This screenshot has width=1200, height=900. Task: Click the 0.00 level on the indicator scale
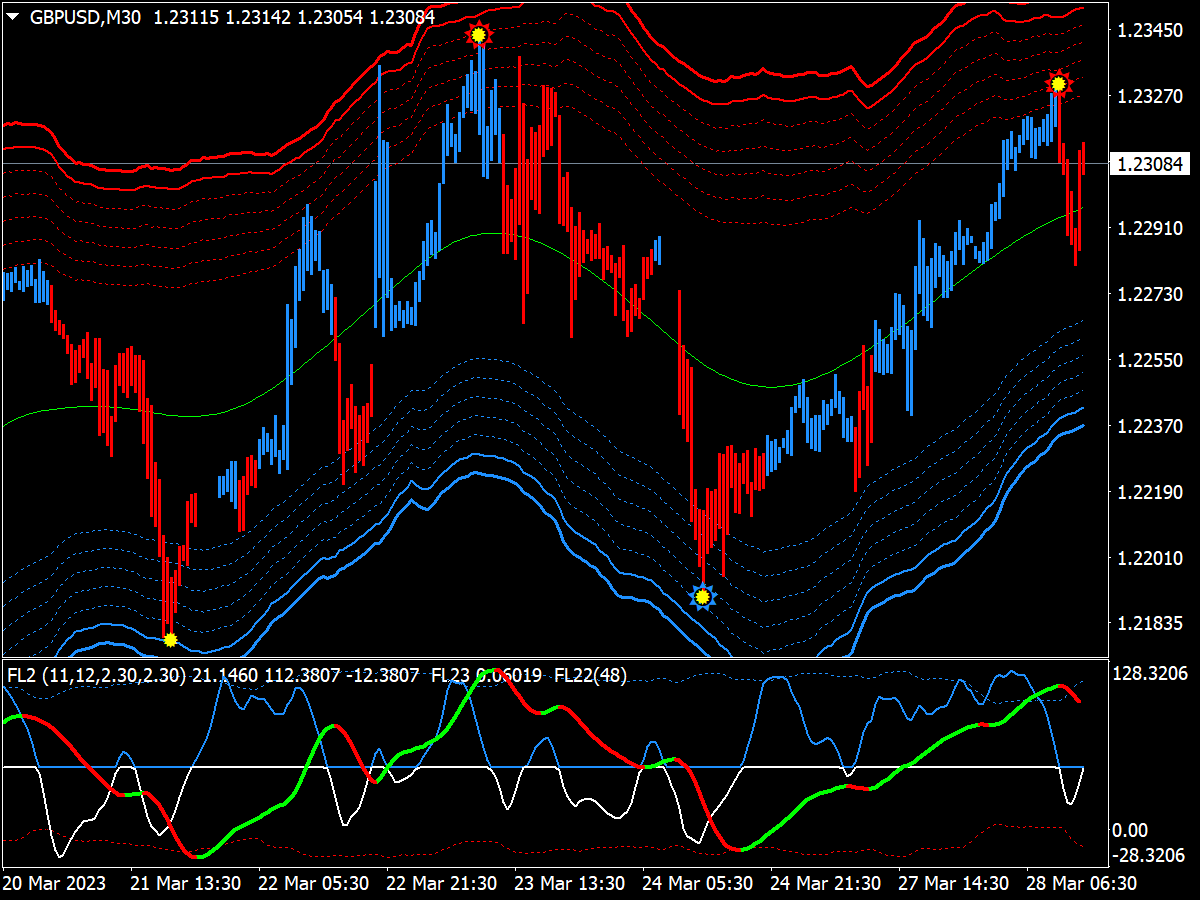coord(1130,831)
